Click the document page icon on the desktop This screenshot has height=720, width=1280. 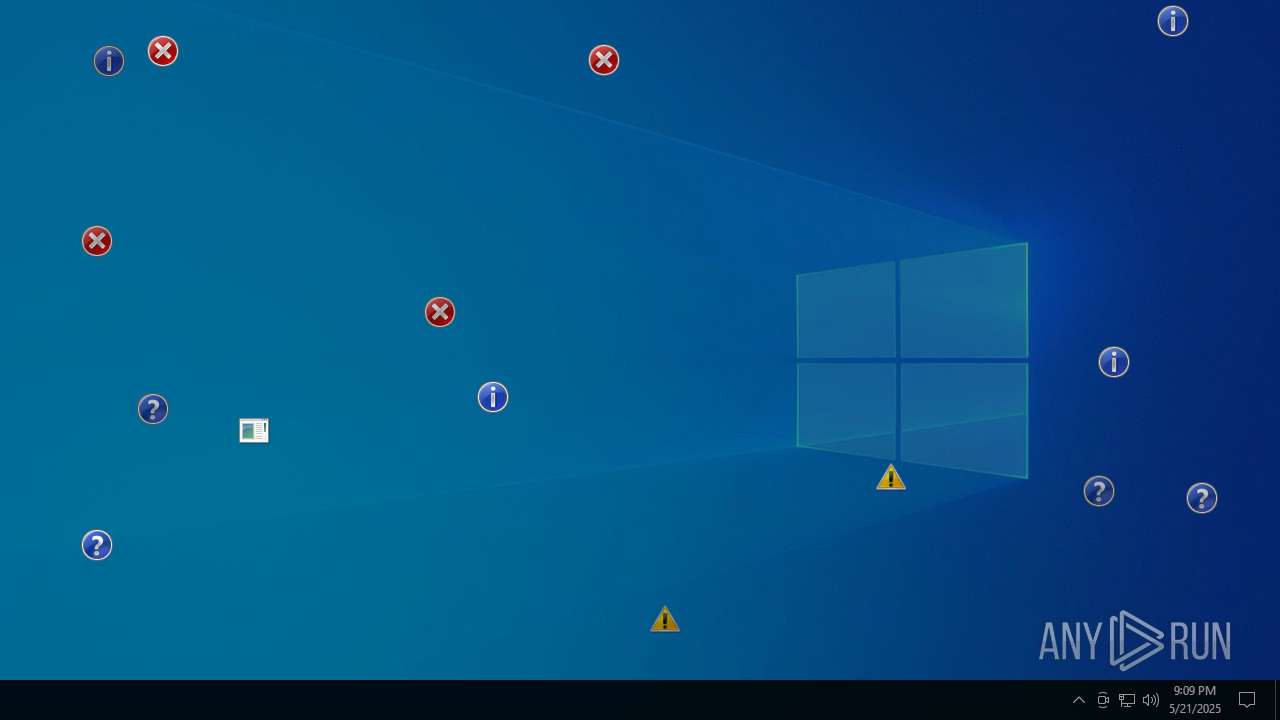click(254, 430)
